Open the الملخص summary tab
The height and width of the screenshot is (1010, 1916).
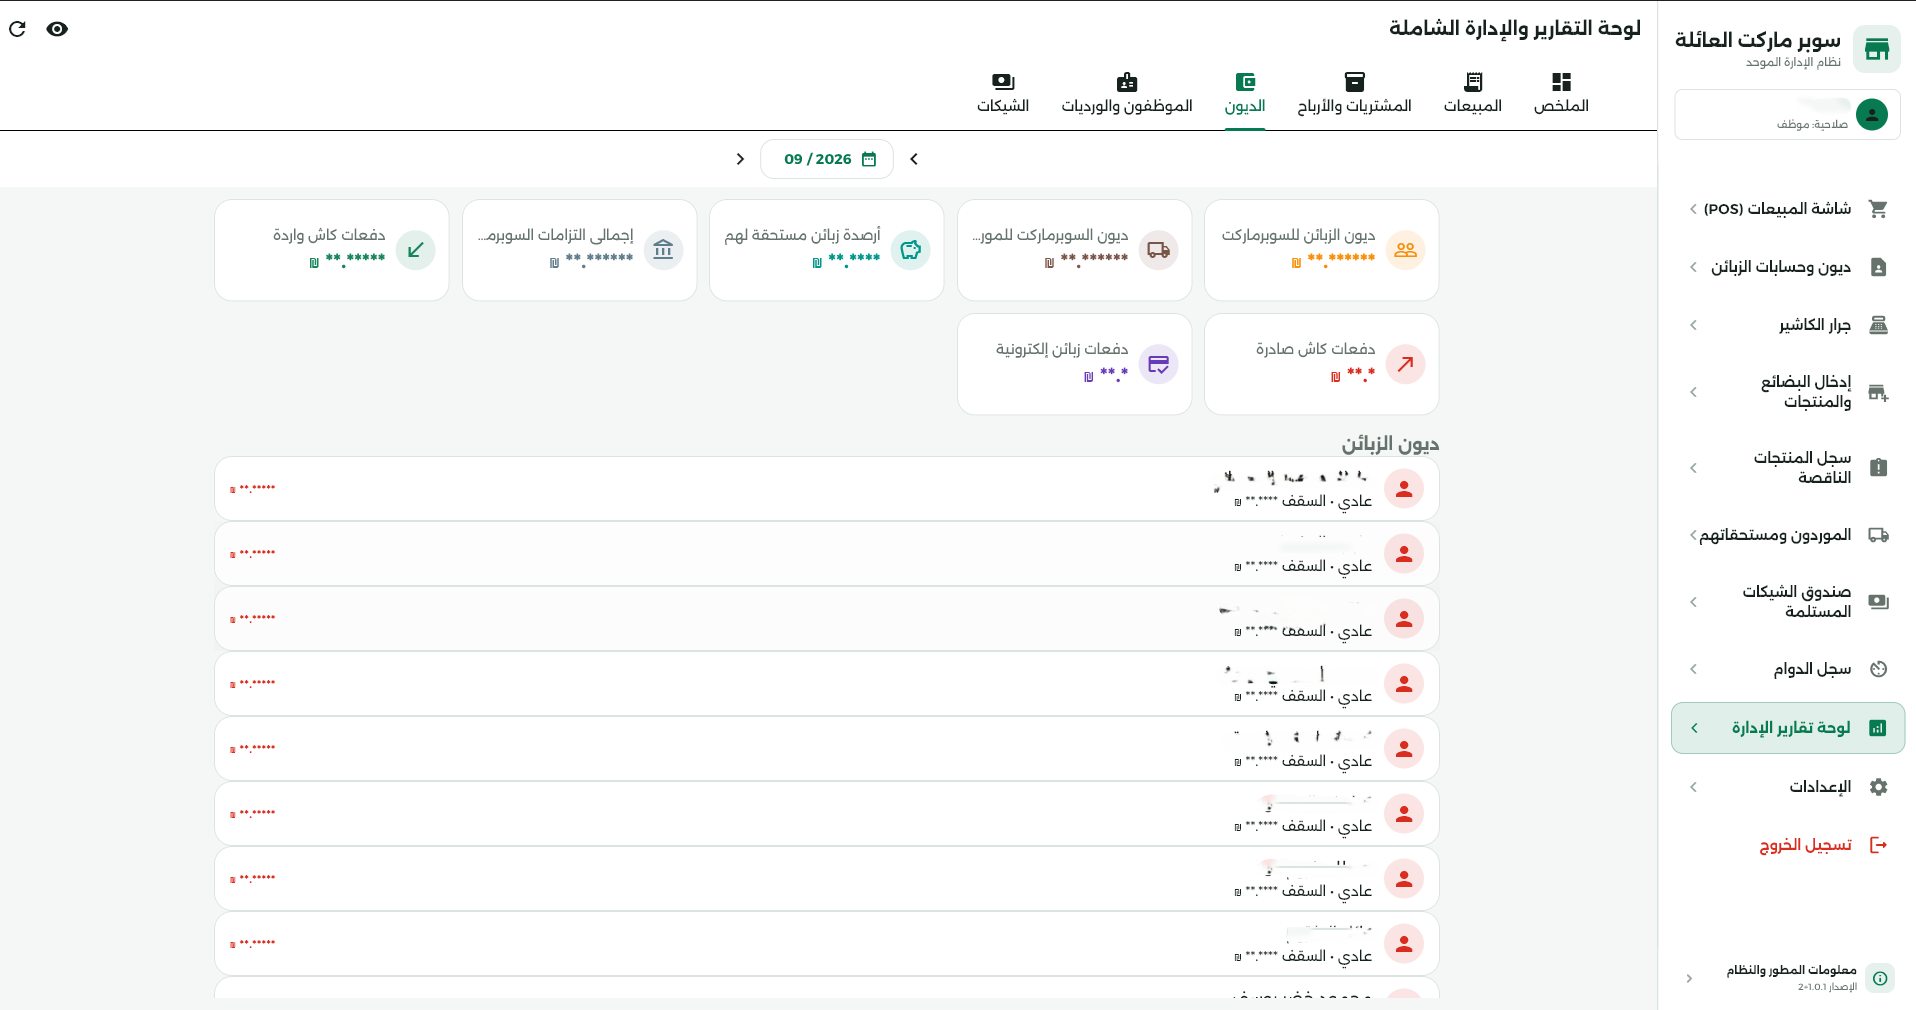(x=1561, y=94)
